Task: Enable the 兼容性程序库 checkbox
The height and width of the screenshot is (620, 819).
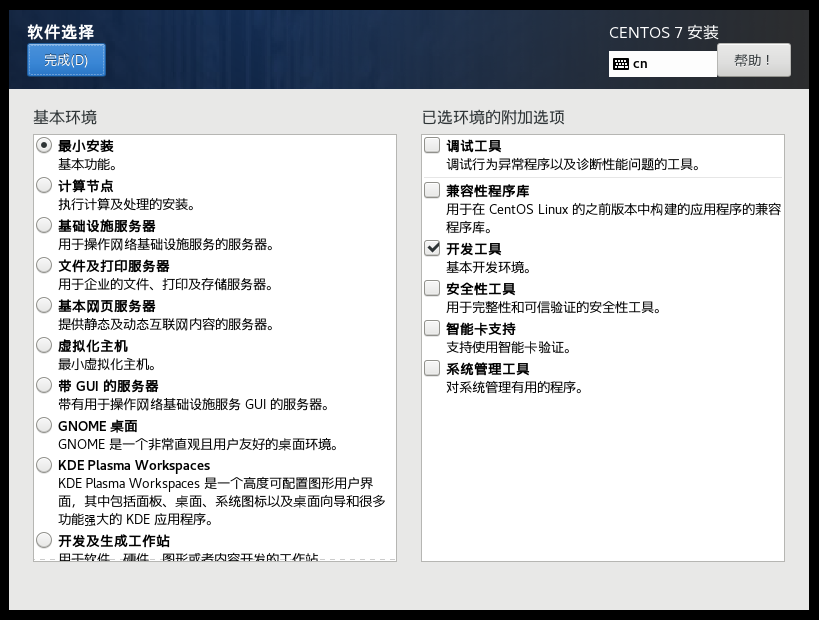Action: click(x=432, y=190)
